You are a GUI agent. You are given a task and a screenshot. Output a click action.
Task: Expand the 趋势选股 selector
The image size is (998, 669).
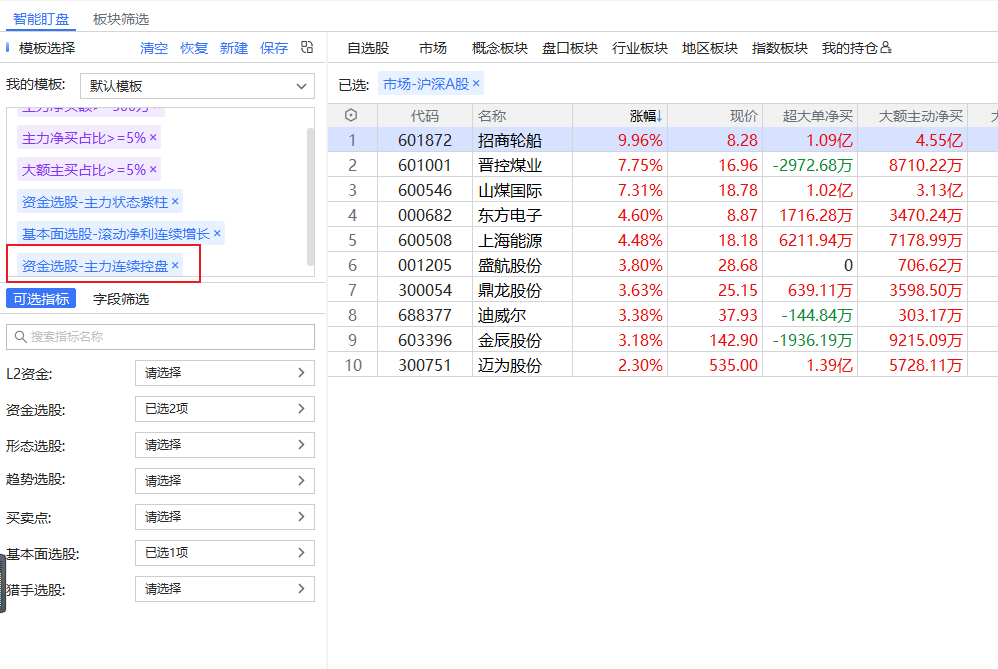click(x=225, y=481)
